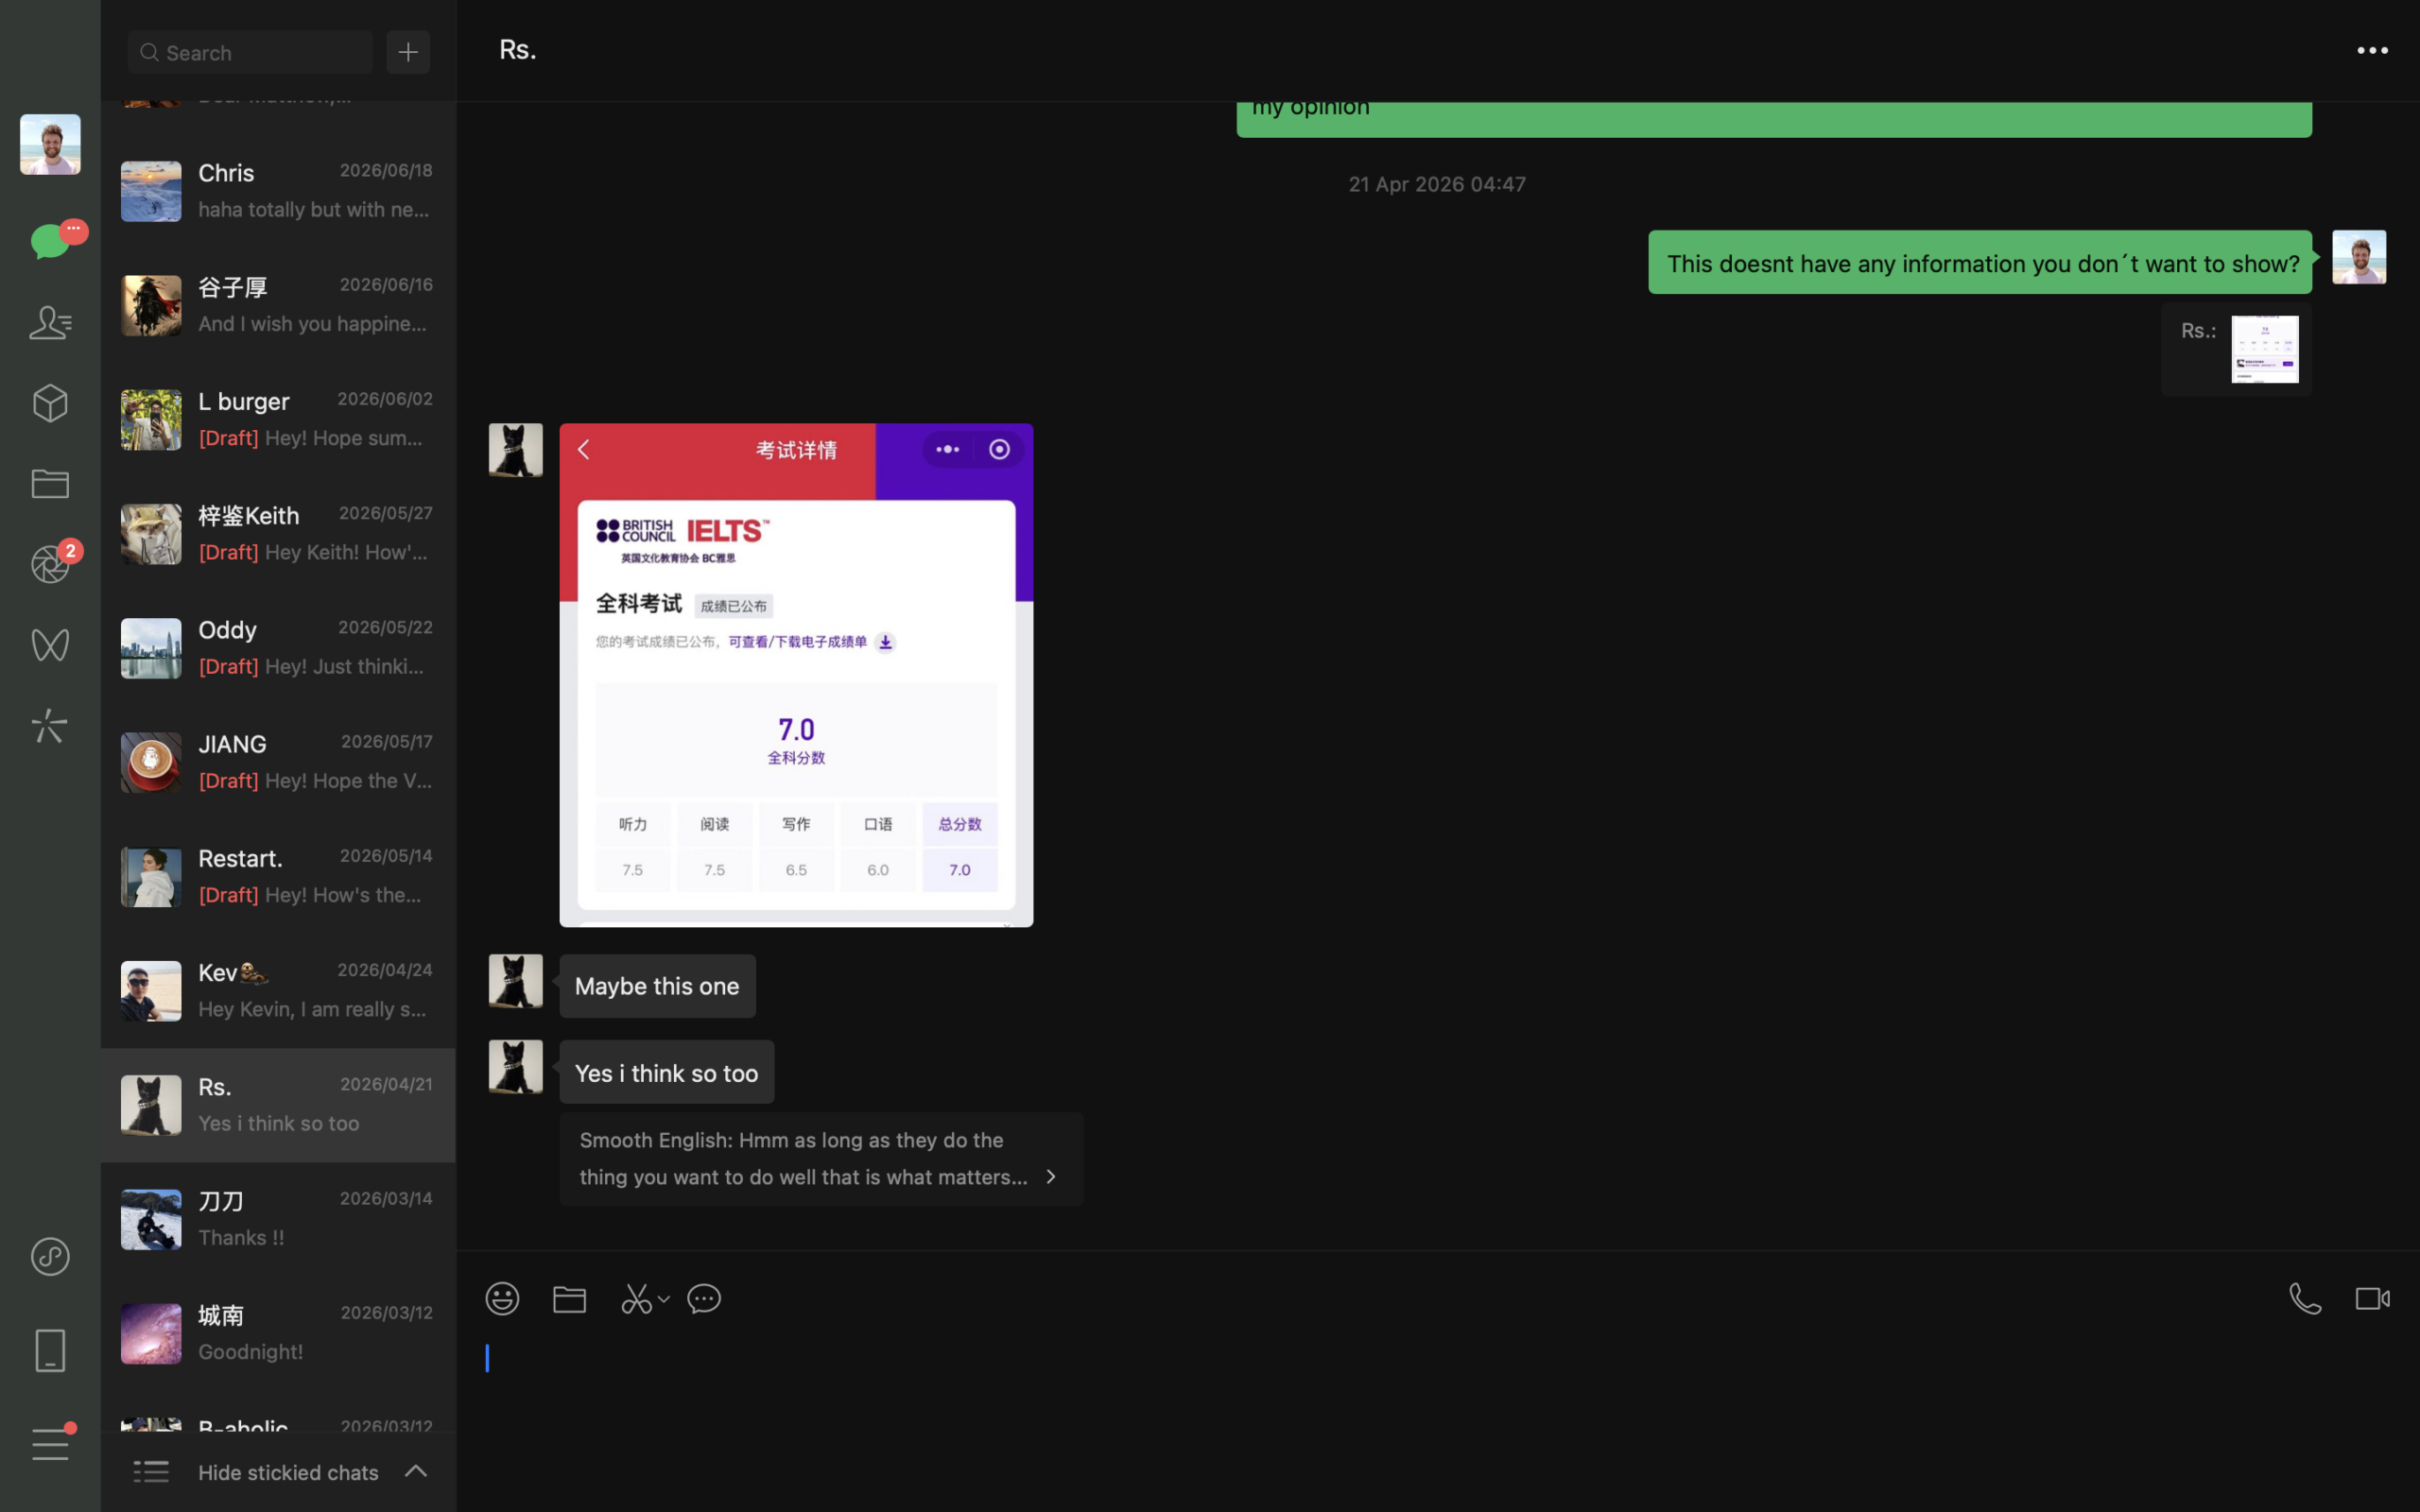
Task: Collapse stickied chats with the chevron
Action: 416,1471
